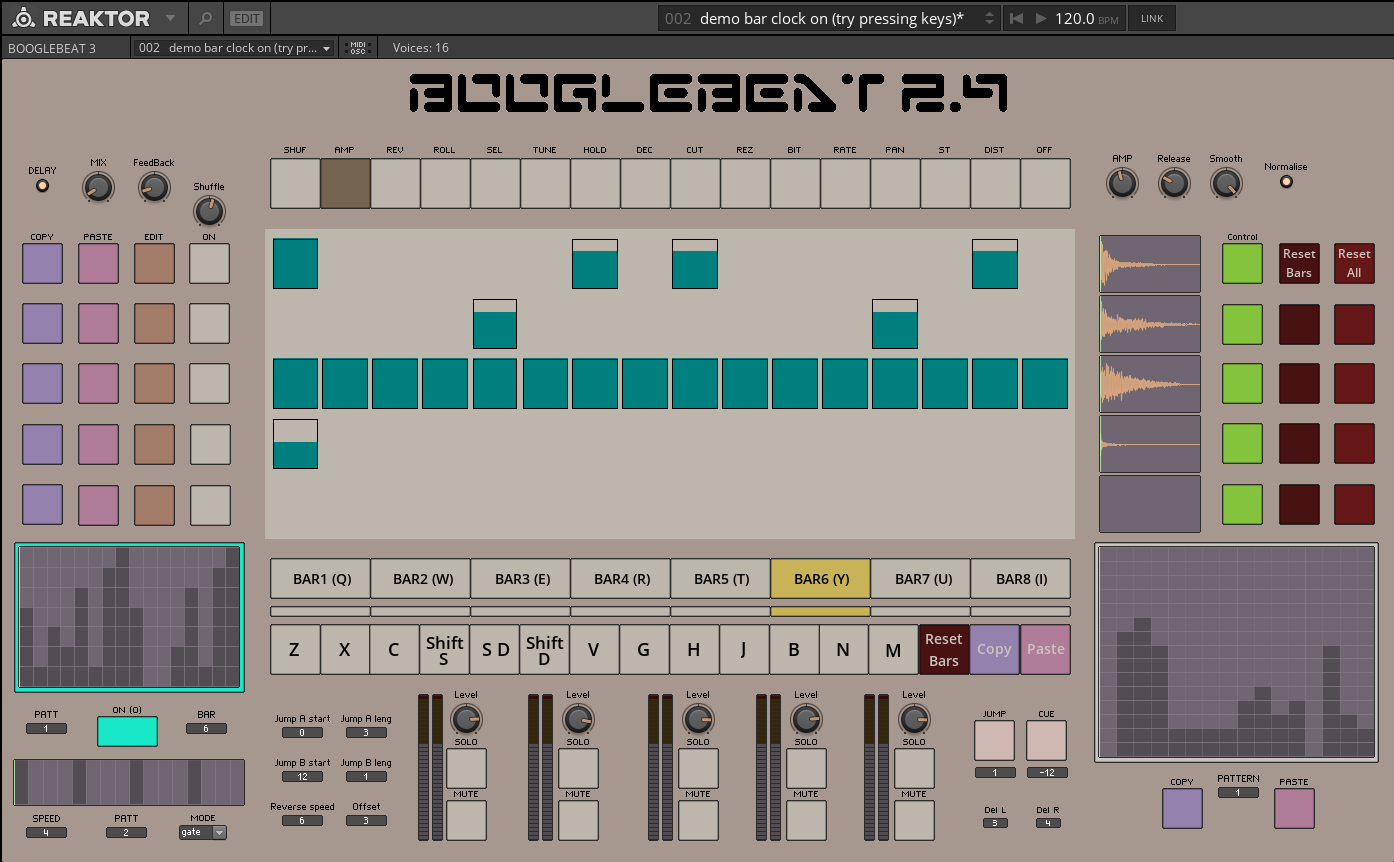1394x862 pixels.
Task: Click the JUMP pad
Action: coord(994,741)
